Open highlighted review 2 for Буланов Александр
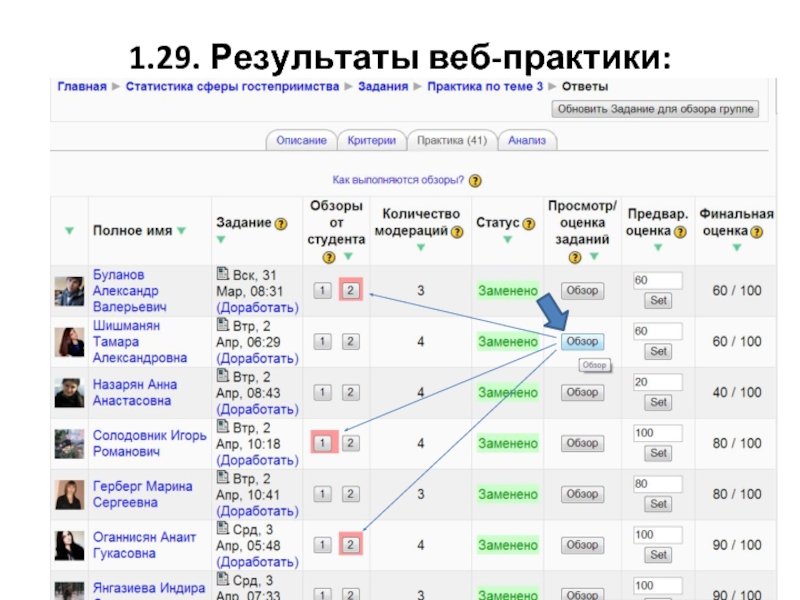This screenshot has height=600, width=800. pos(350,291)
